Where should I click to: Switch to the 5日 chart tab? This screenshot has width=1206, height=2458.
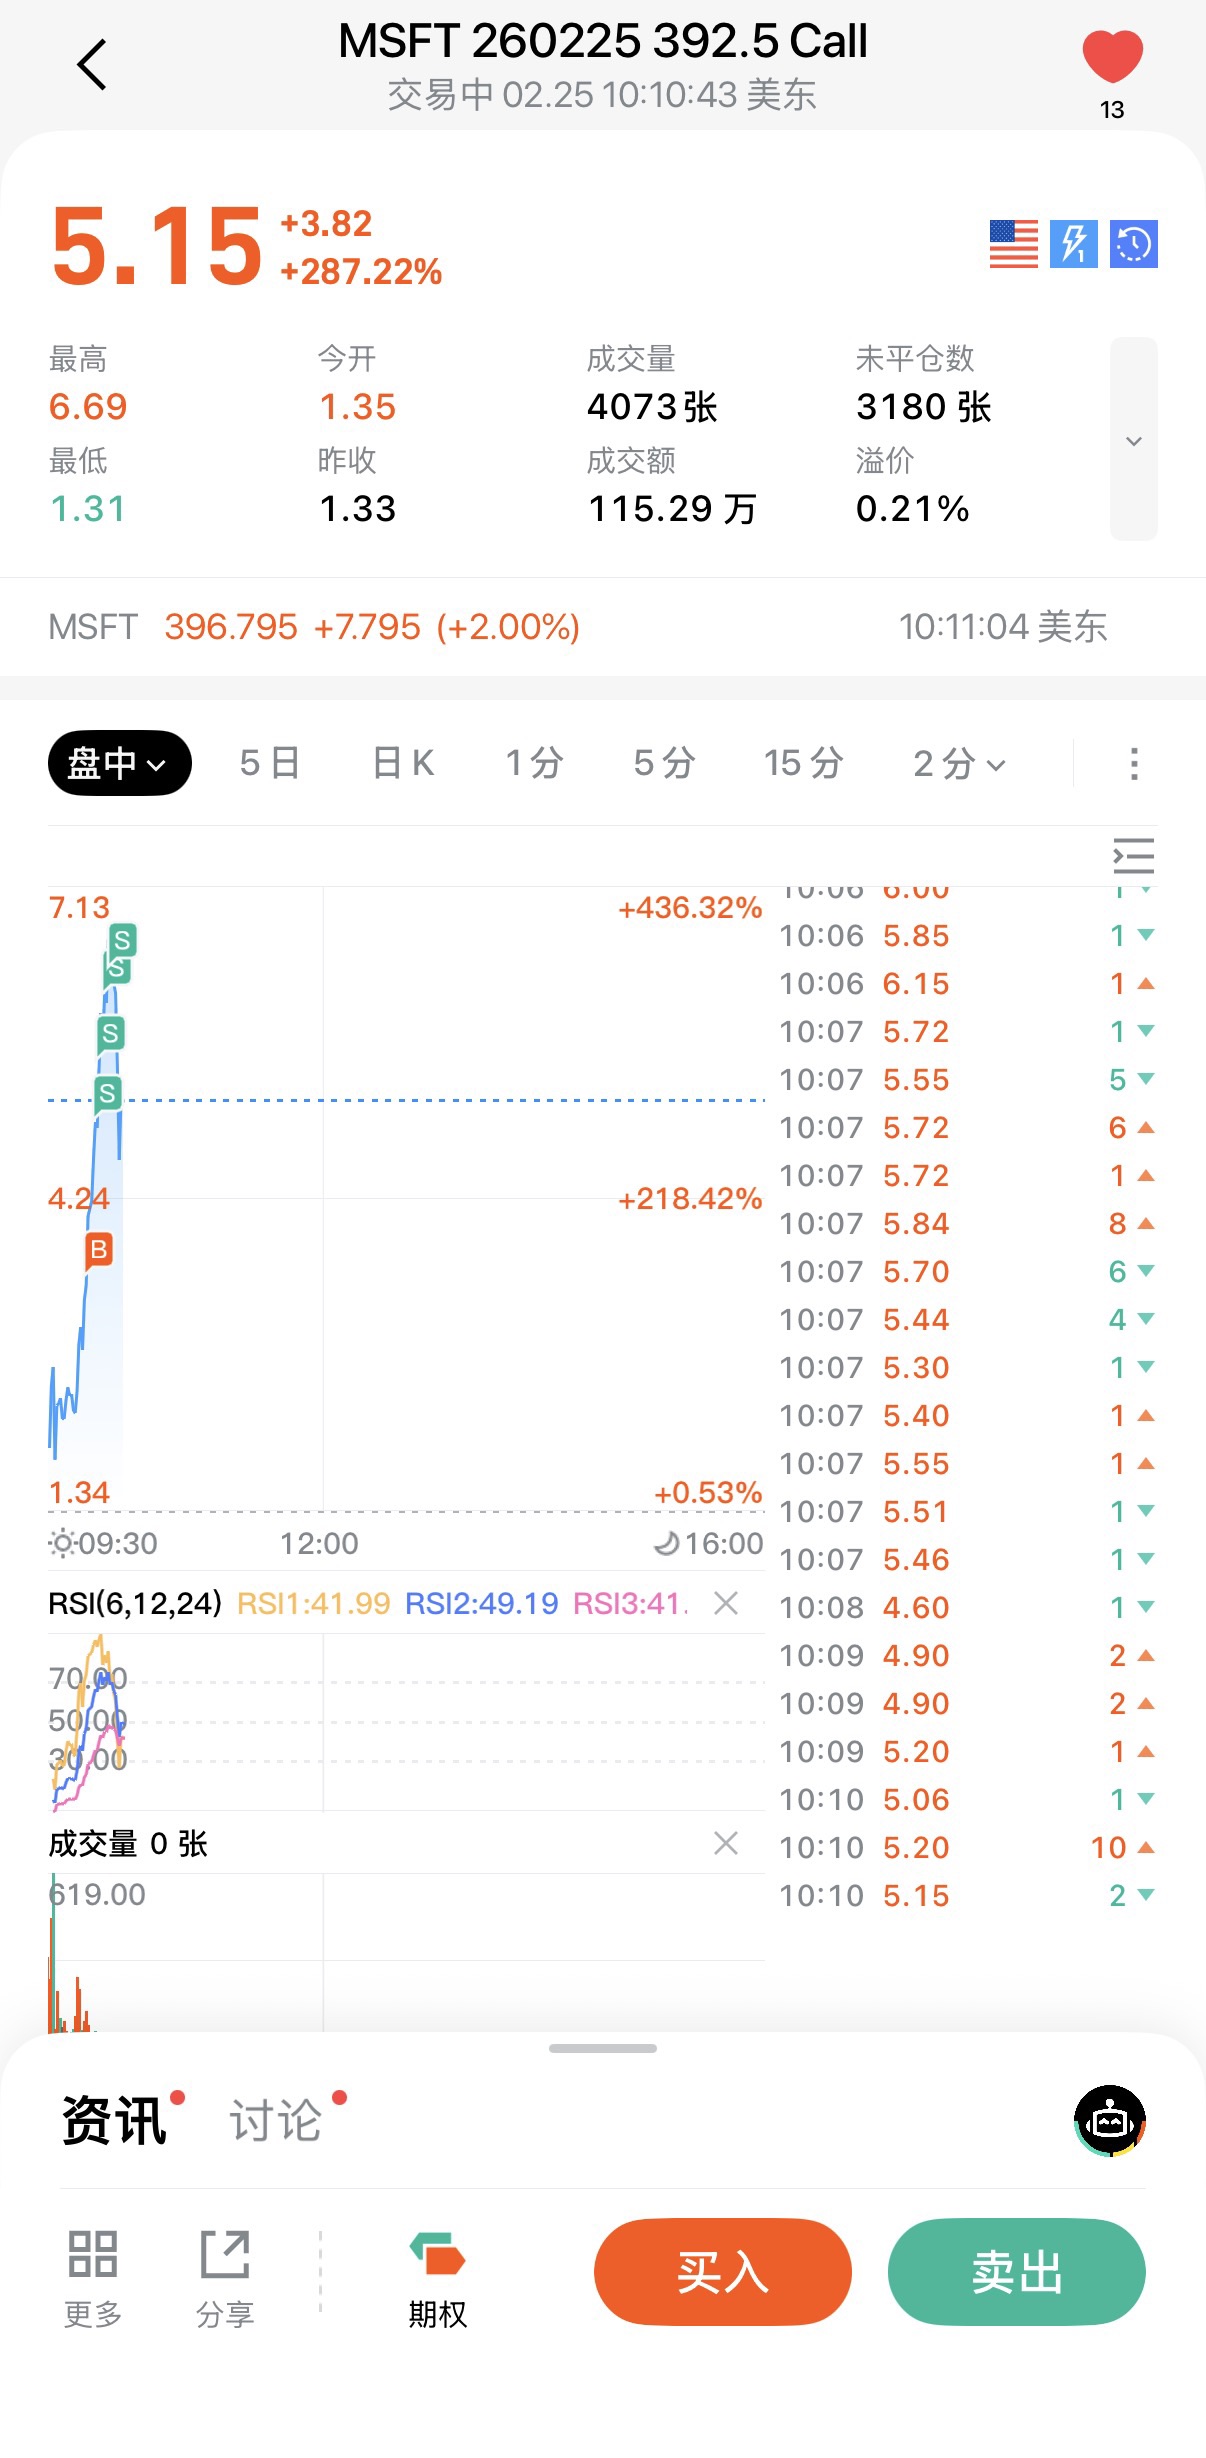[x=270, y=763]
